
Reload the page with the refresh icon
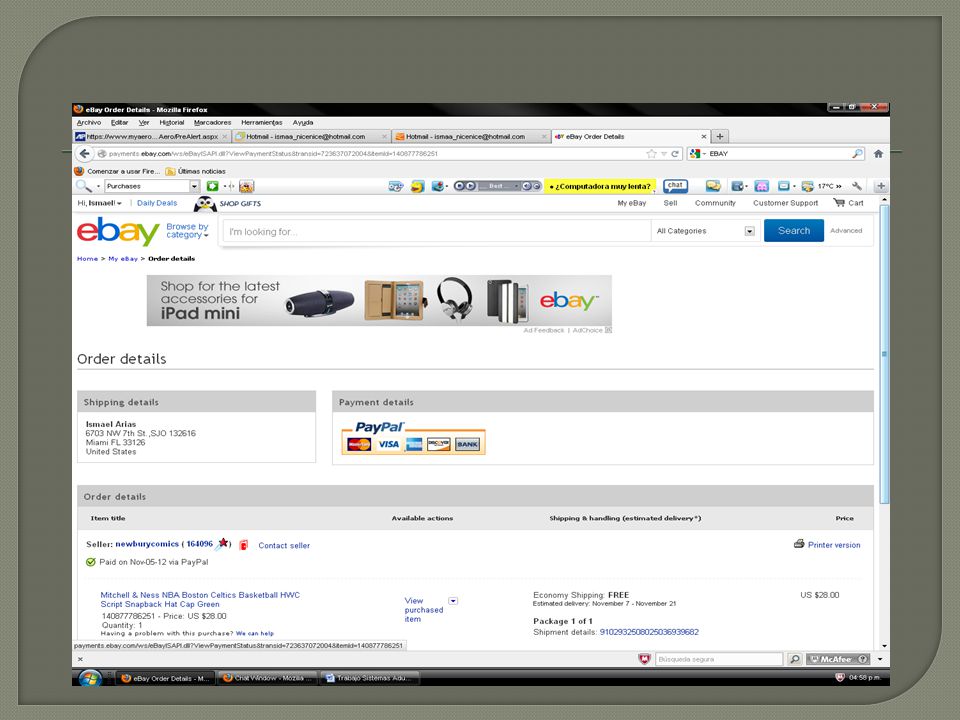(675, 154)
